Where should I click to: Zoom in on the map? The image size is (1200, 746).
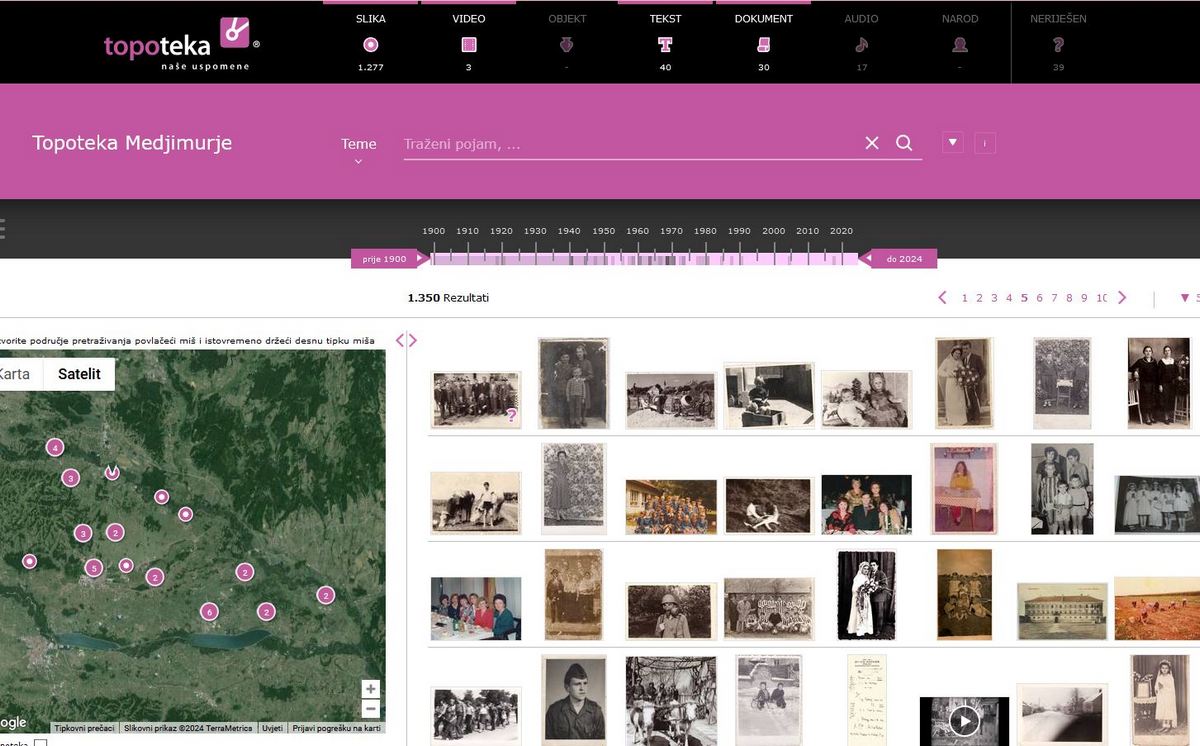click(371, 689)
